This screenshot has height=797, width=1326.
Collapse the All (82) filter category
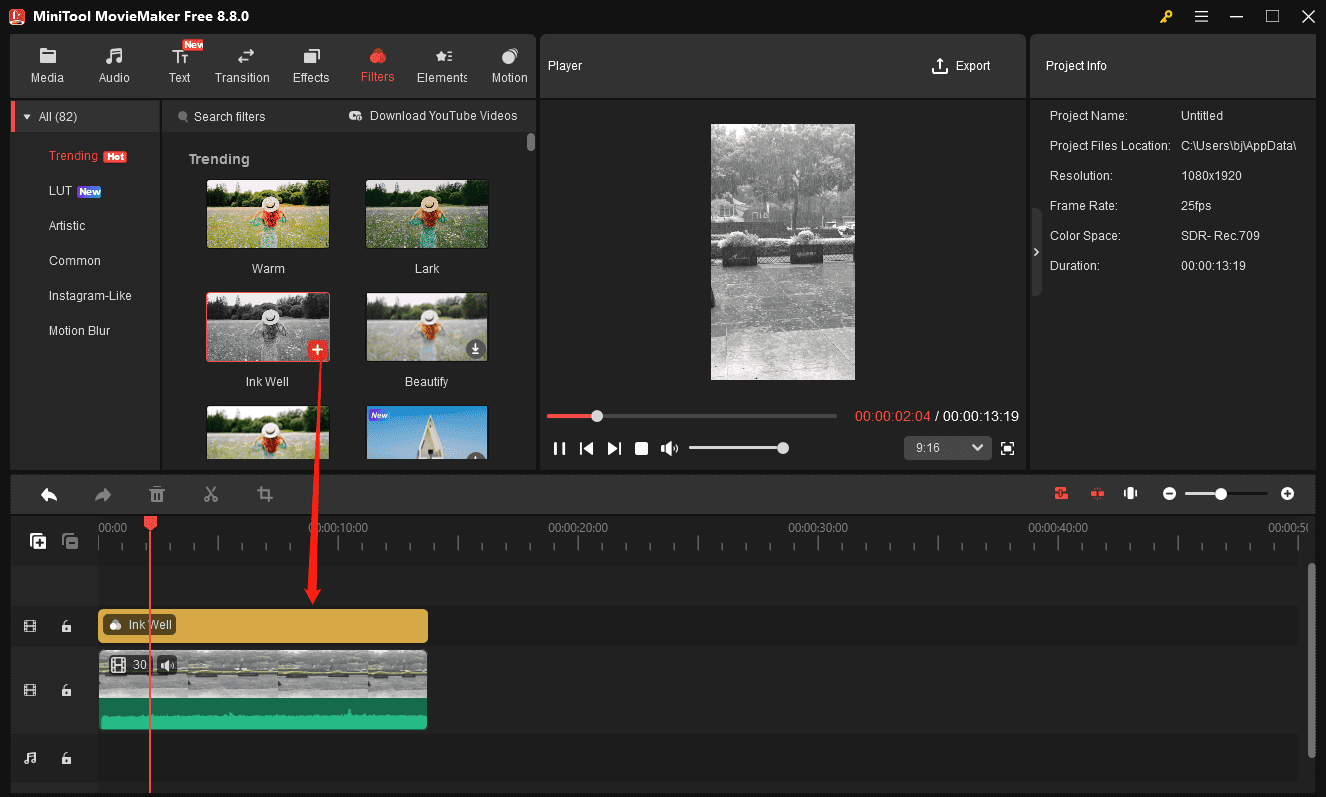pyautogui.click(x=27, y=117)
